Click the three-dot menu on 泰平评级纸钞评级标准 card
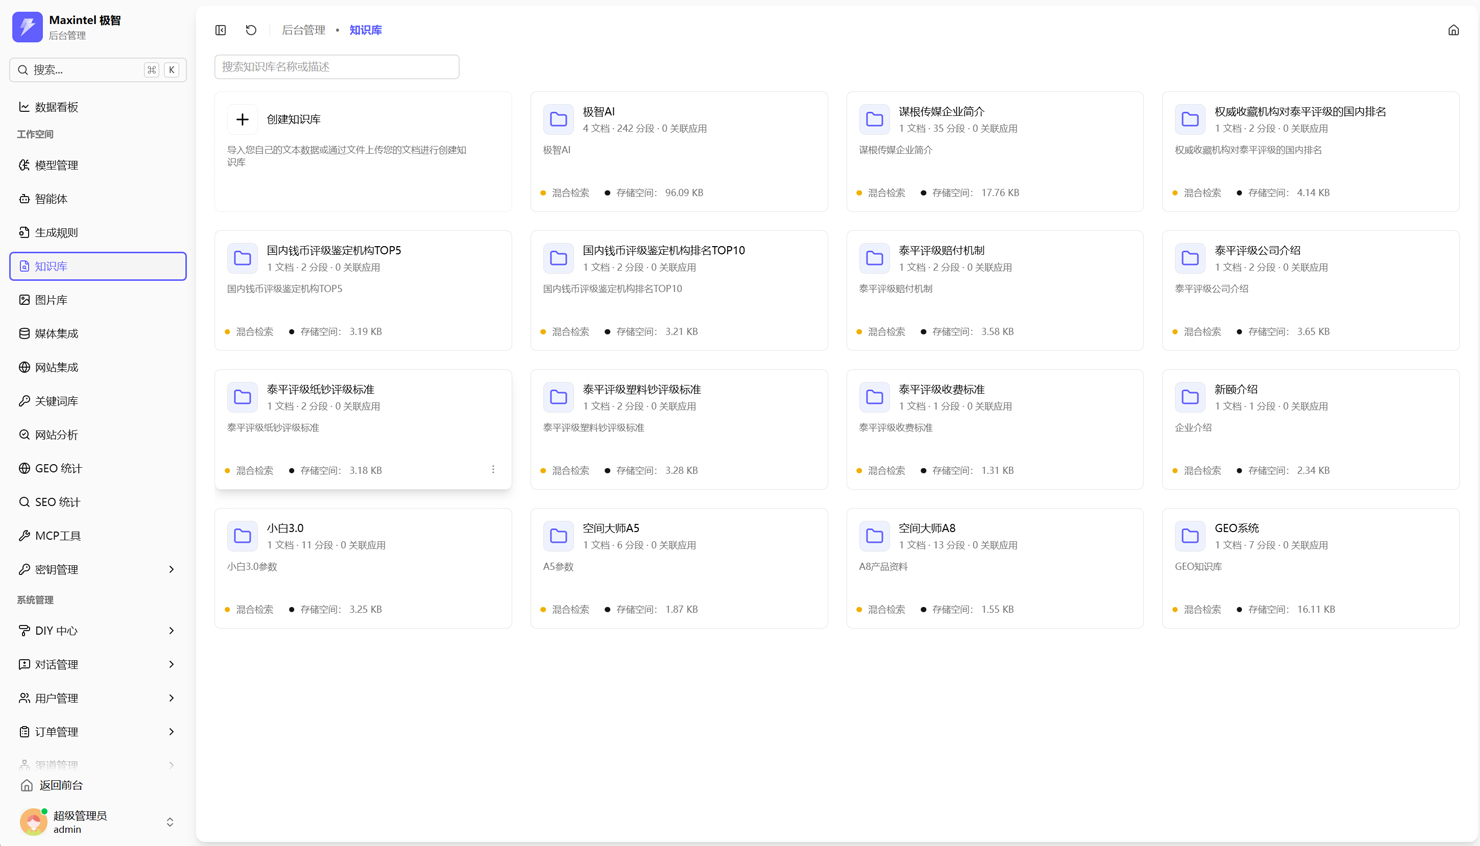This screenshot has width=1480, height=846. tap(493, 470)
